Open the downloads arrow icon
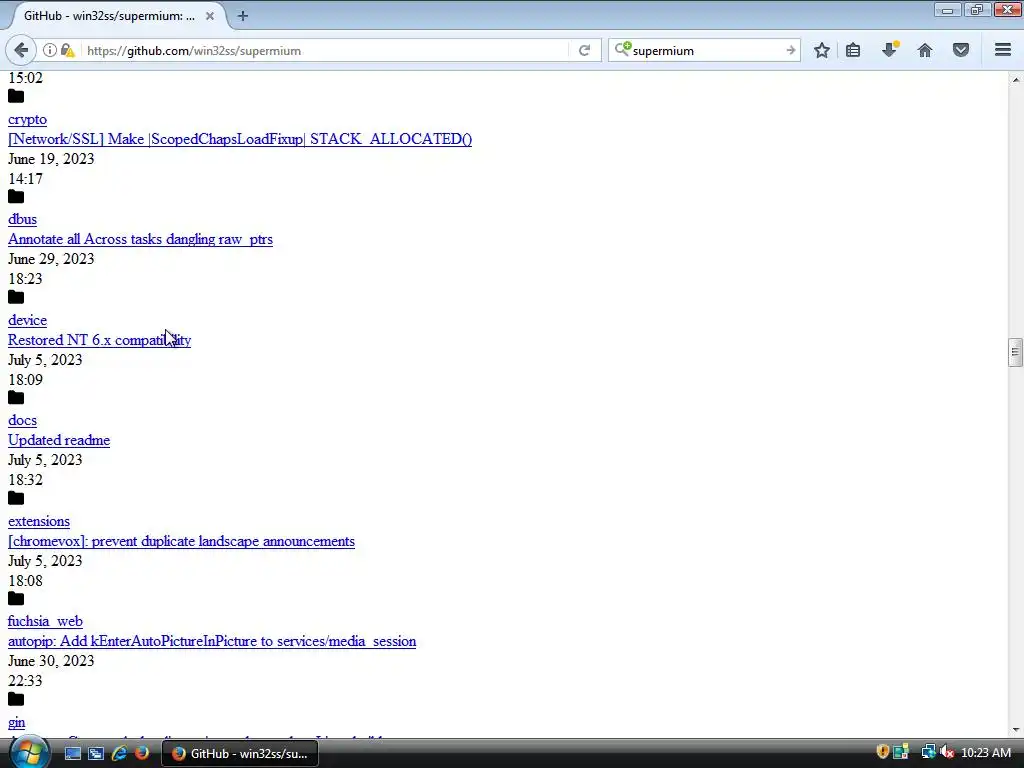 (x=889, y=50)
